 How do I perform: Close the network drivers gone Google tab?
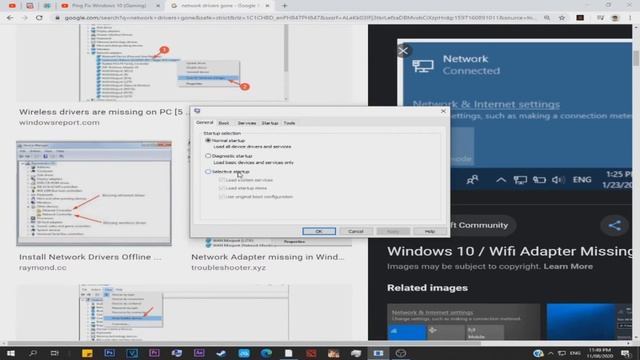[267, 6]
